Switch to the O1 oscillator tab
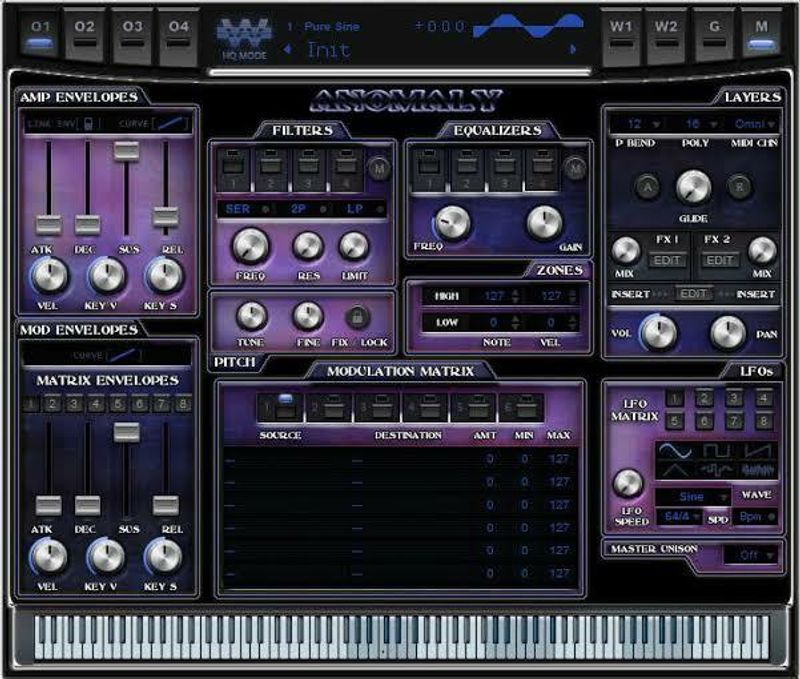Screen dimensions: 800x679 coord(41,34)
